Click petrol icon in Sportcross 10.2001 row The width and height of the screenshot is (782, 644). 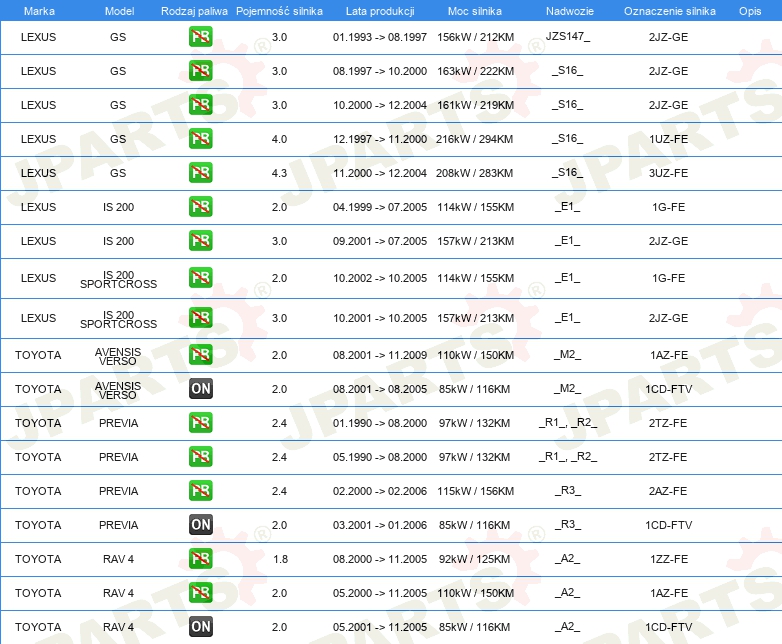[x=200, y=317]
